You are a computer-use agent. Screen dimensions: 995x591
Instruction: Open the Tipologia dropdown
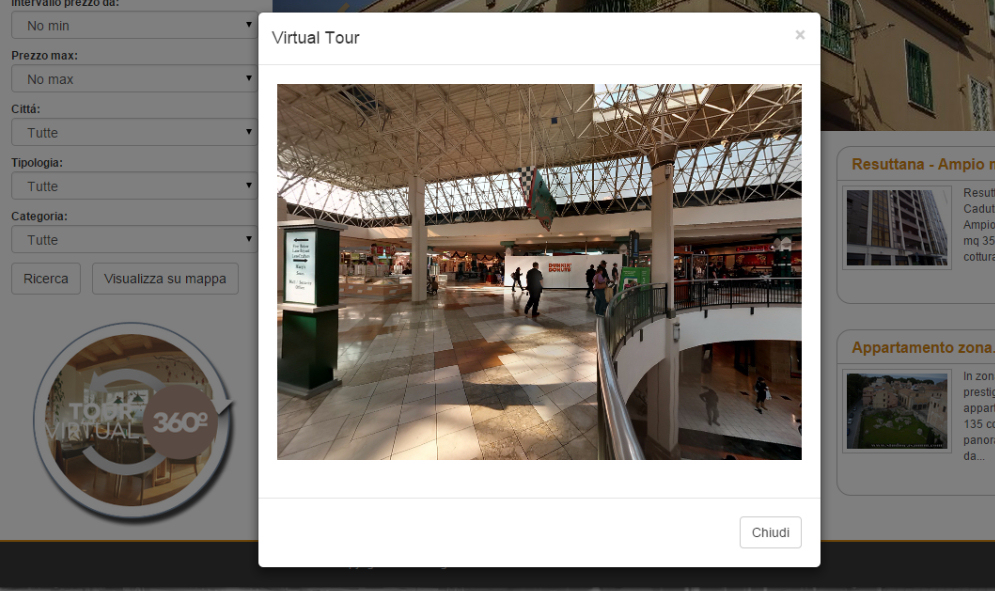coord(134,186)
